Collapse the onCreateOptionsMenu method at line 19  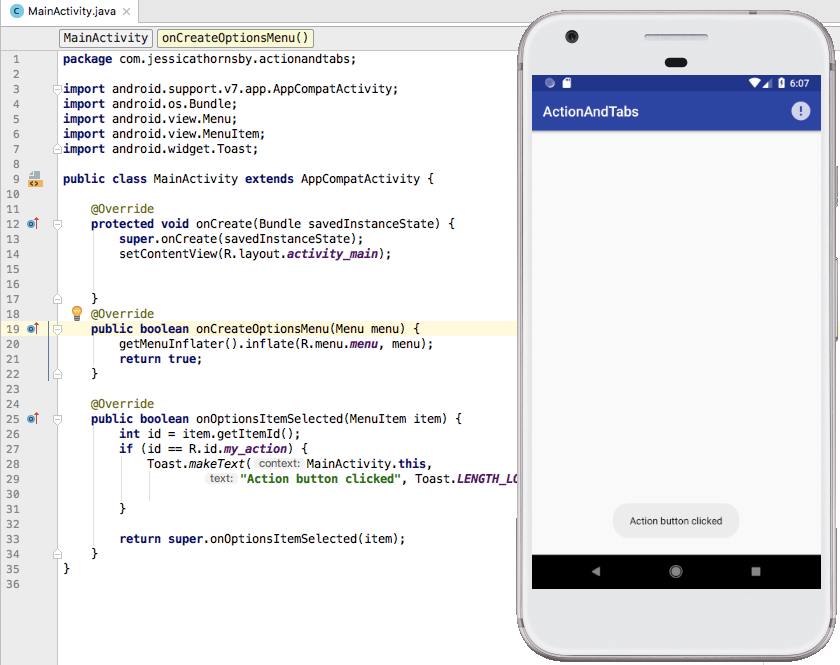57,329
